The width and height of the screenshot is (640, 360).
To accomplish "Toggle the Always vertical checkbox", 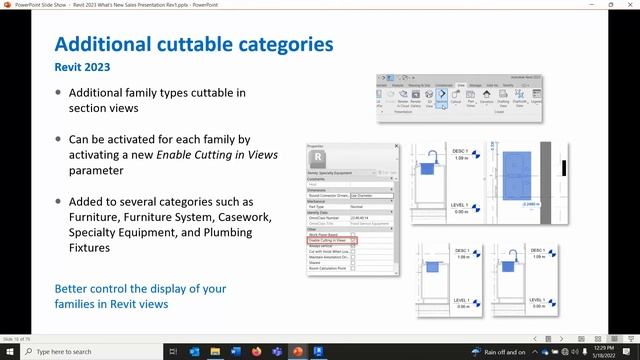I will (353, 246).
